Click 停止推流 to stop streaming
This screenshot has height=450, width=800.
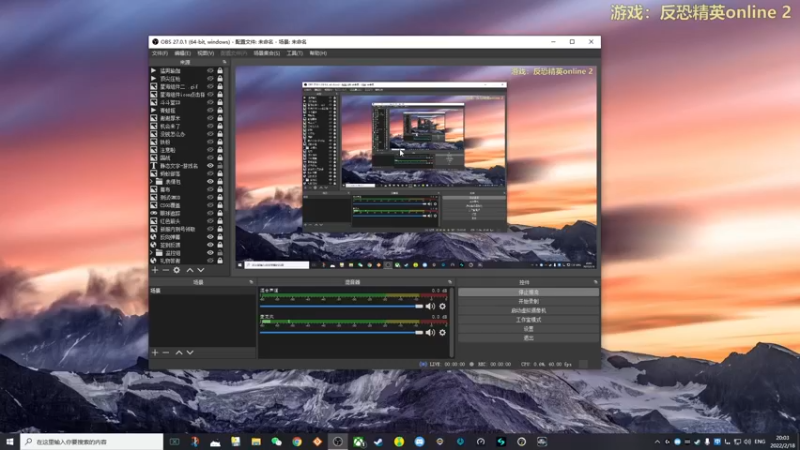pyautogui.click(x=528, y=292)
